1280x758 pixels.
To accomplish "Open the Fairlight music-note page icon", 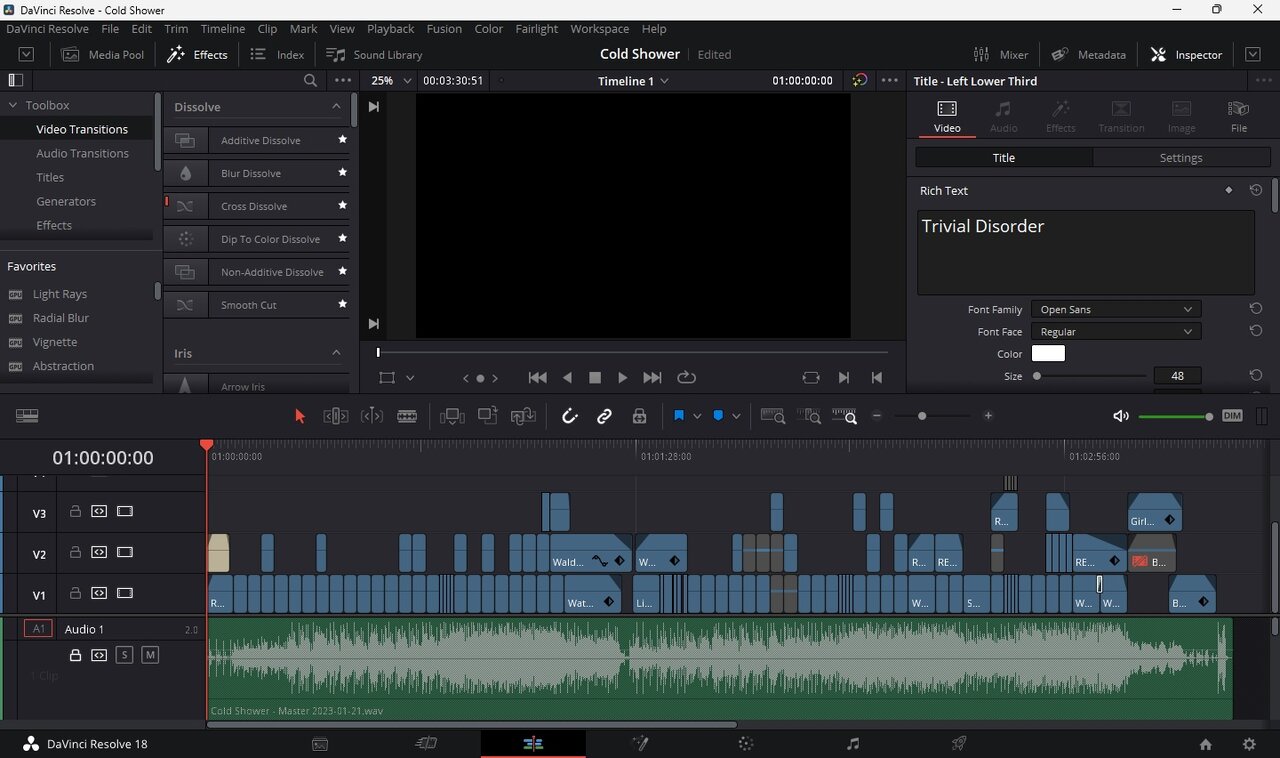I will [x=853, y=744].
